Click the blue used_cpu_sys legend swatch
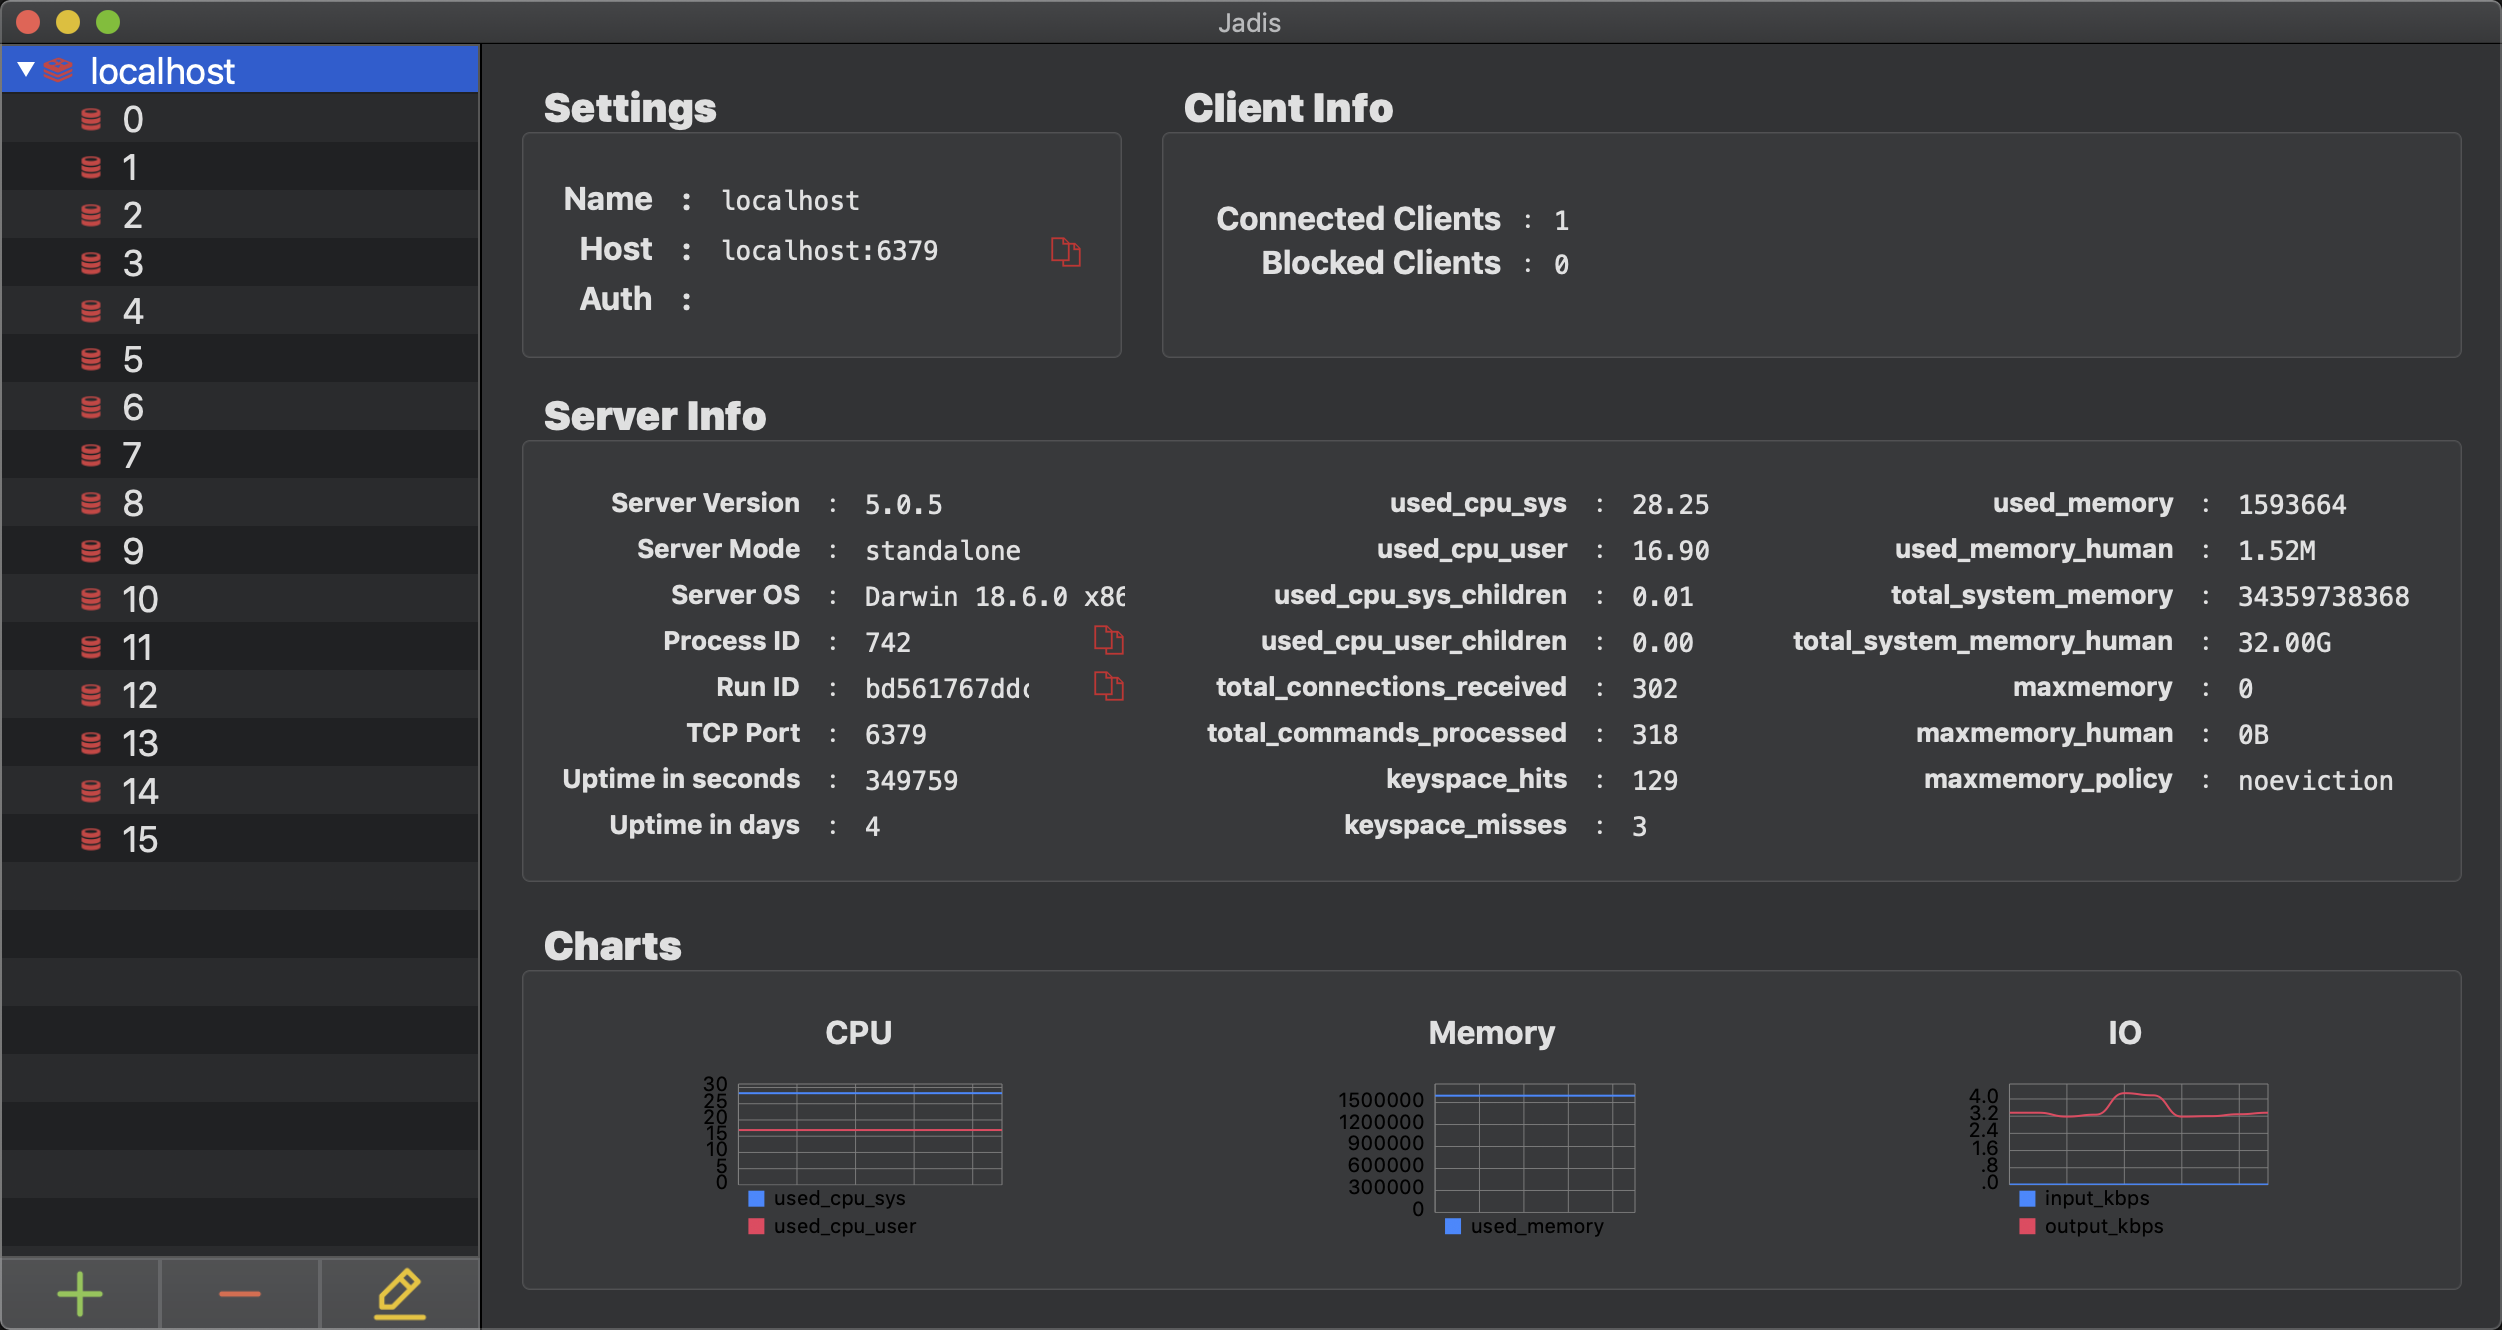Image resolution: width=2502 pixels, height=1330 pixels. pos(756,1198)
